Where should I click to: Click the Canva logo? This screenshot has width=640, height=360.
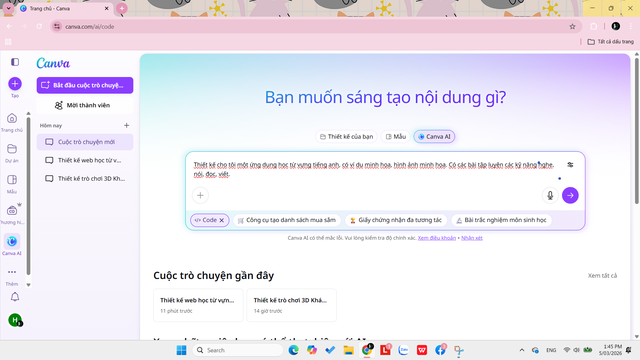point(53,63)
